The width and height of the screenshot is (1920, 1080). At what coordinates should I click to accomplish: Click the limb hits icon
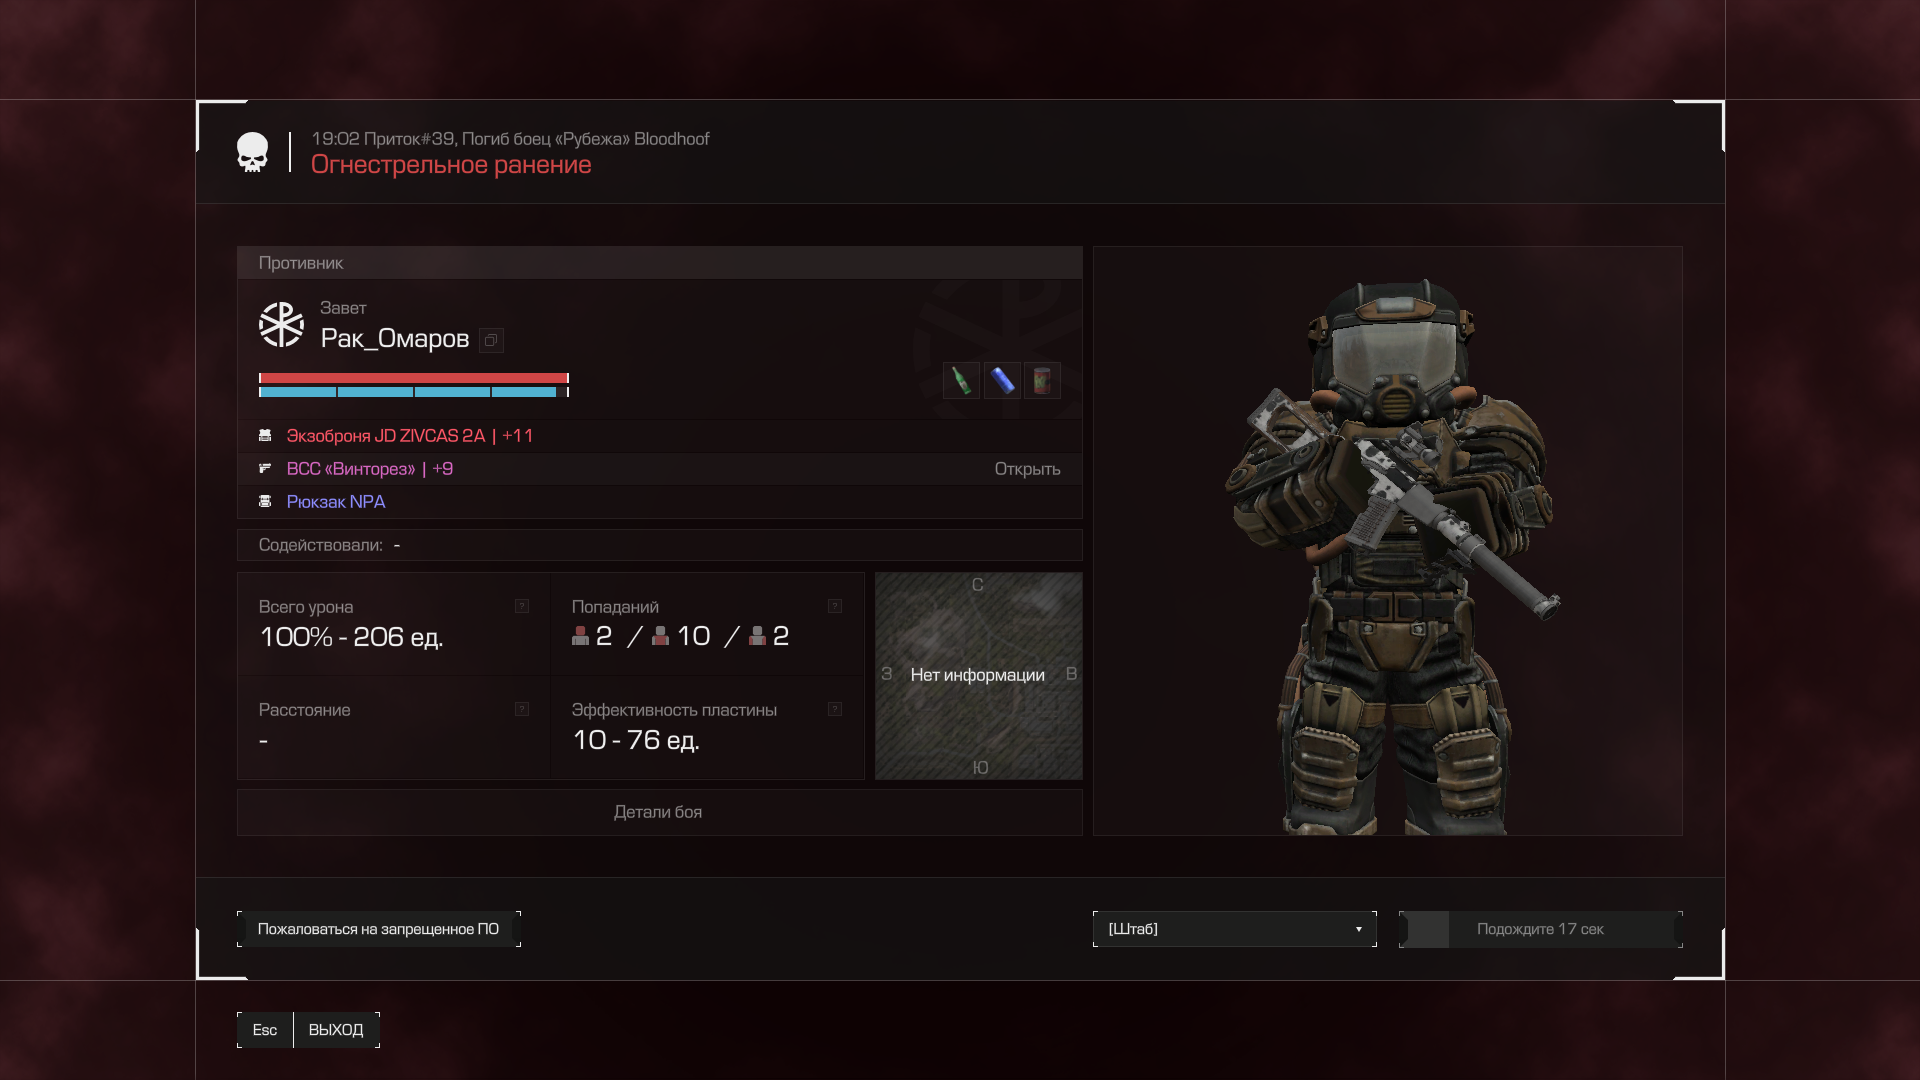click(x=757, y=636)
